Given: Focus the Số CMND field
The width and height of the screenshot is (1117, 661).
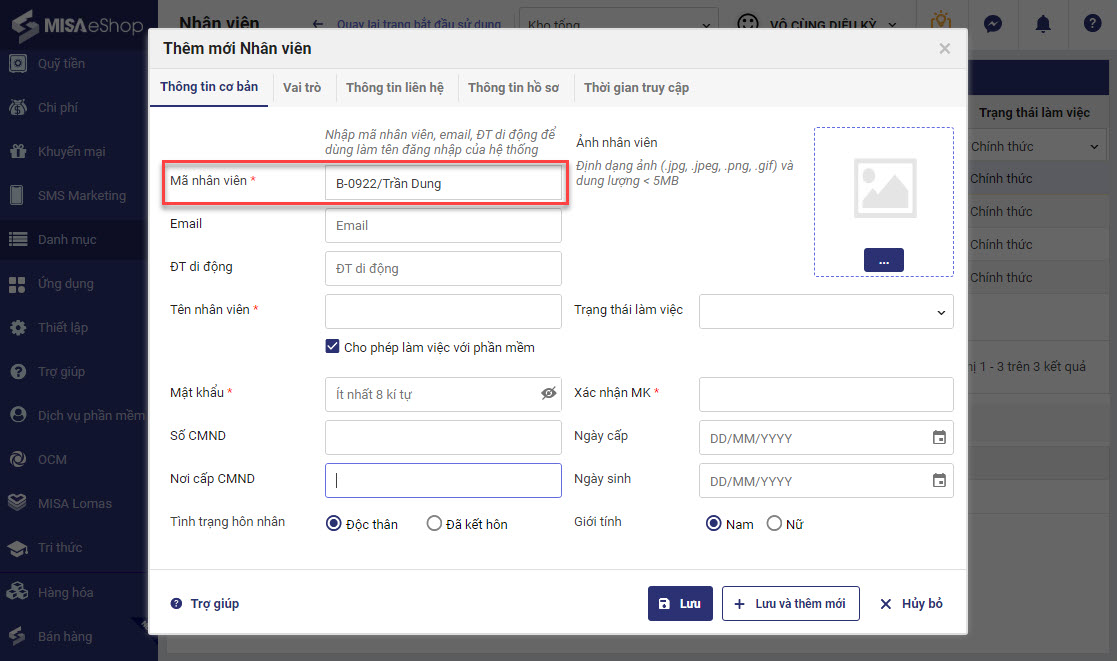Looking at the screenshot, I should 443,437.
